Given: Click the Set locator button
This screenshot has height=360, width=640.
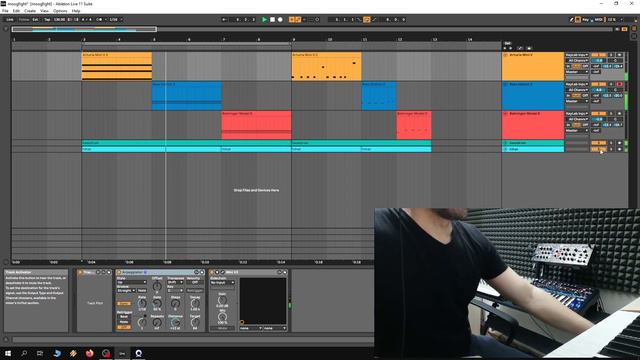Looking at the screenshot, I should [x=508, y=43].
